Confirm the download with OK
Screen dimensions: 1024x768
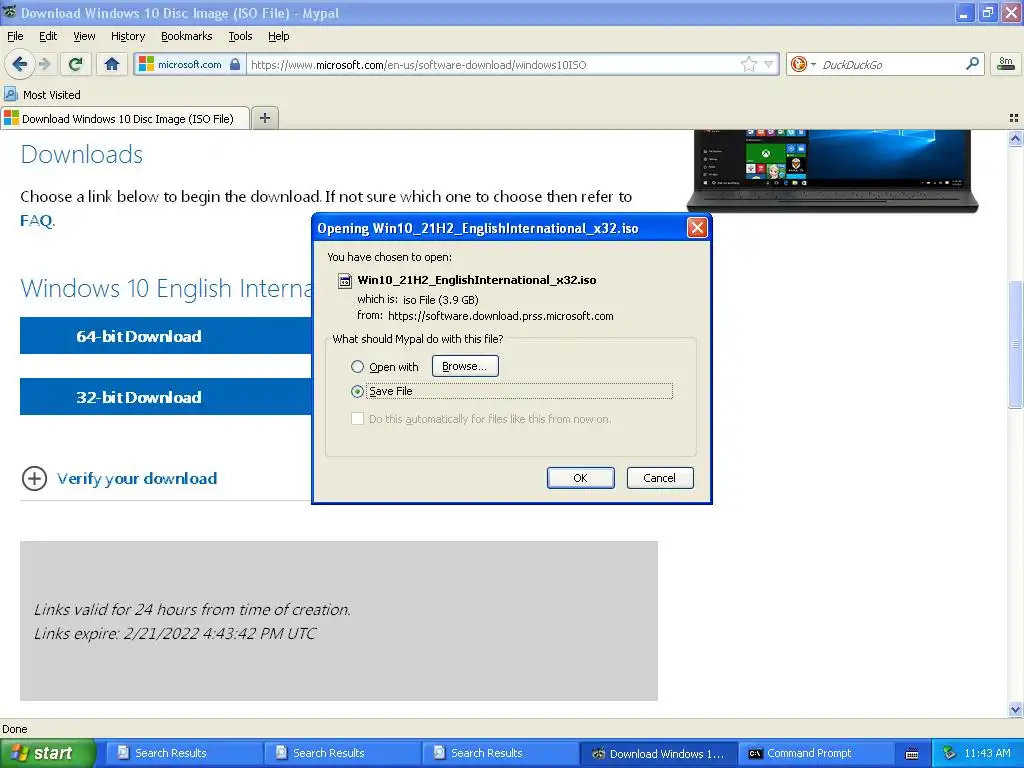580,478
